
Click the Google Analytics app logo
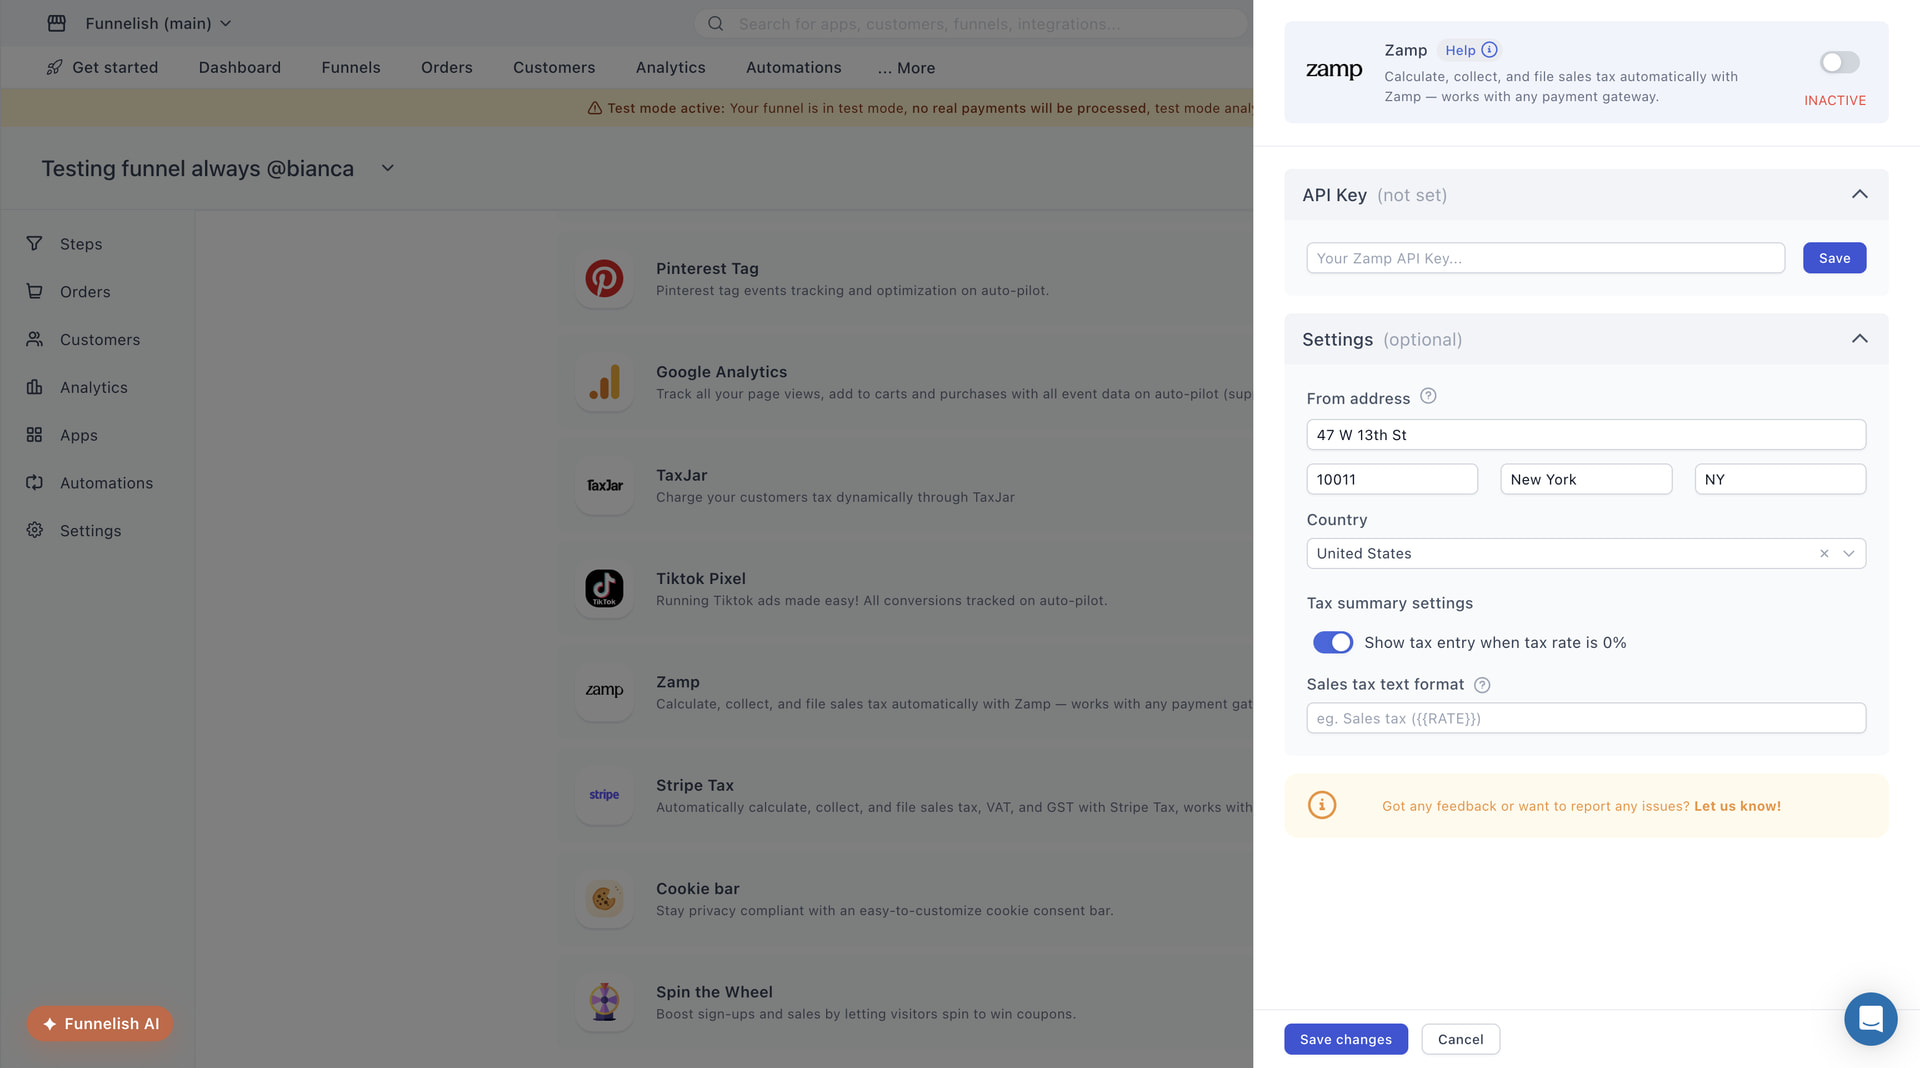(x=604, y=382)
